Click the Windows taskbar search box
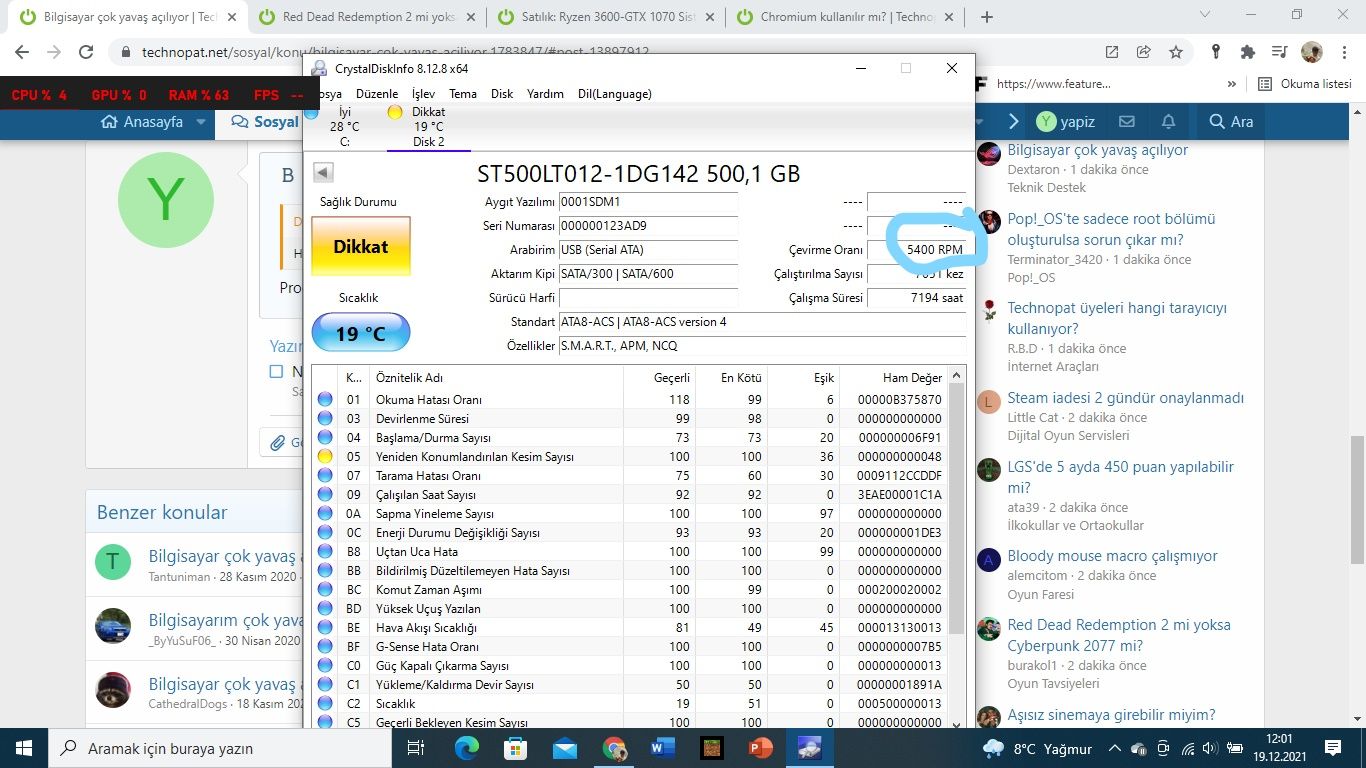The image size is (1366, 768). [220, 748]
